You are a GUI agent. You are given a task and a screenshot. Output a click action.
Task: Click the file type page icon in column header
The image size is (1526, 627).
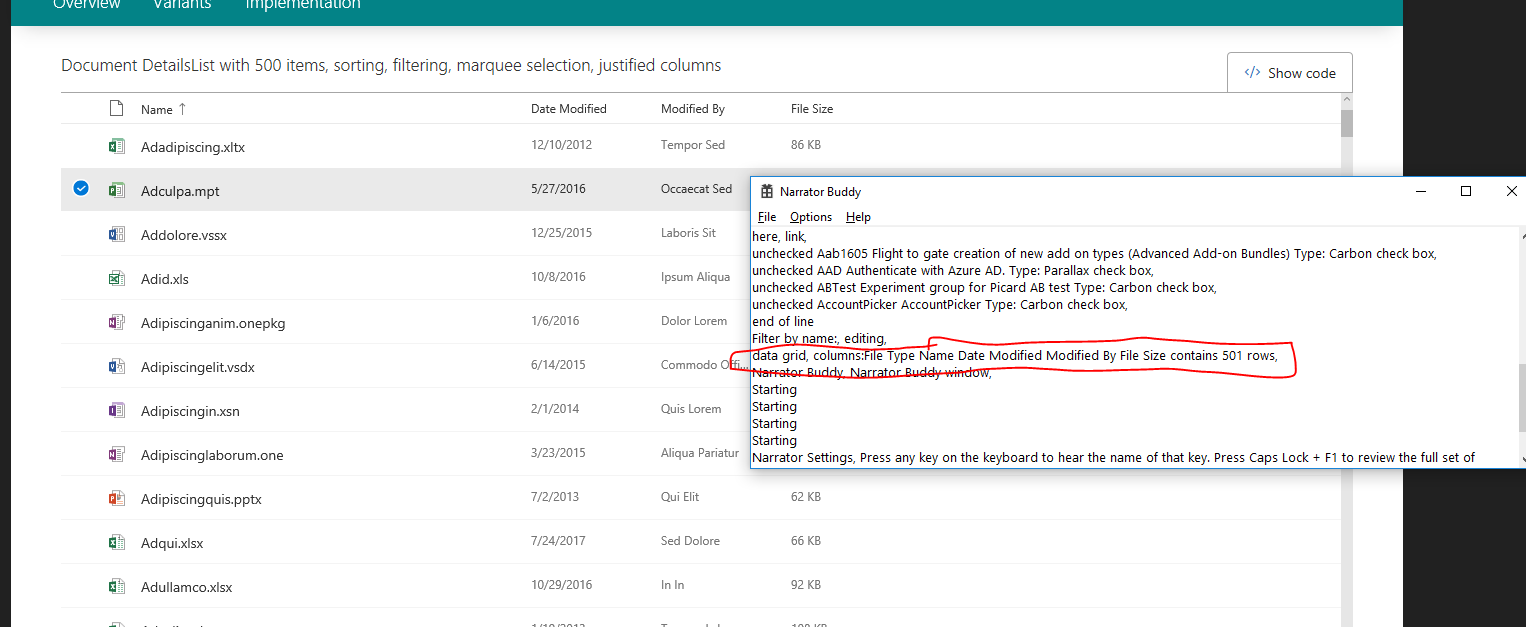point(117,108)
